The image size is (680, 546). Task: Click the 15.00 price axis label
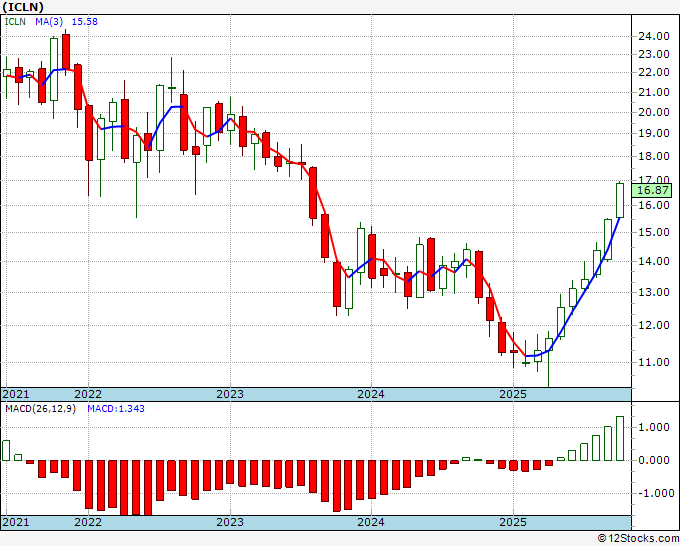pos(654,232)
